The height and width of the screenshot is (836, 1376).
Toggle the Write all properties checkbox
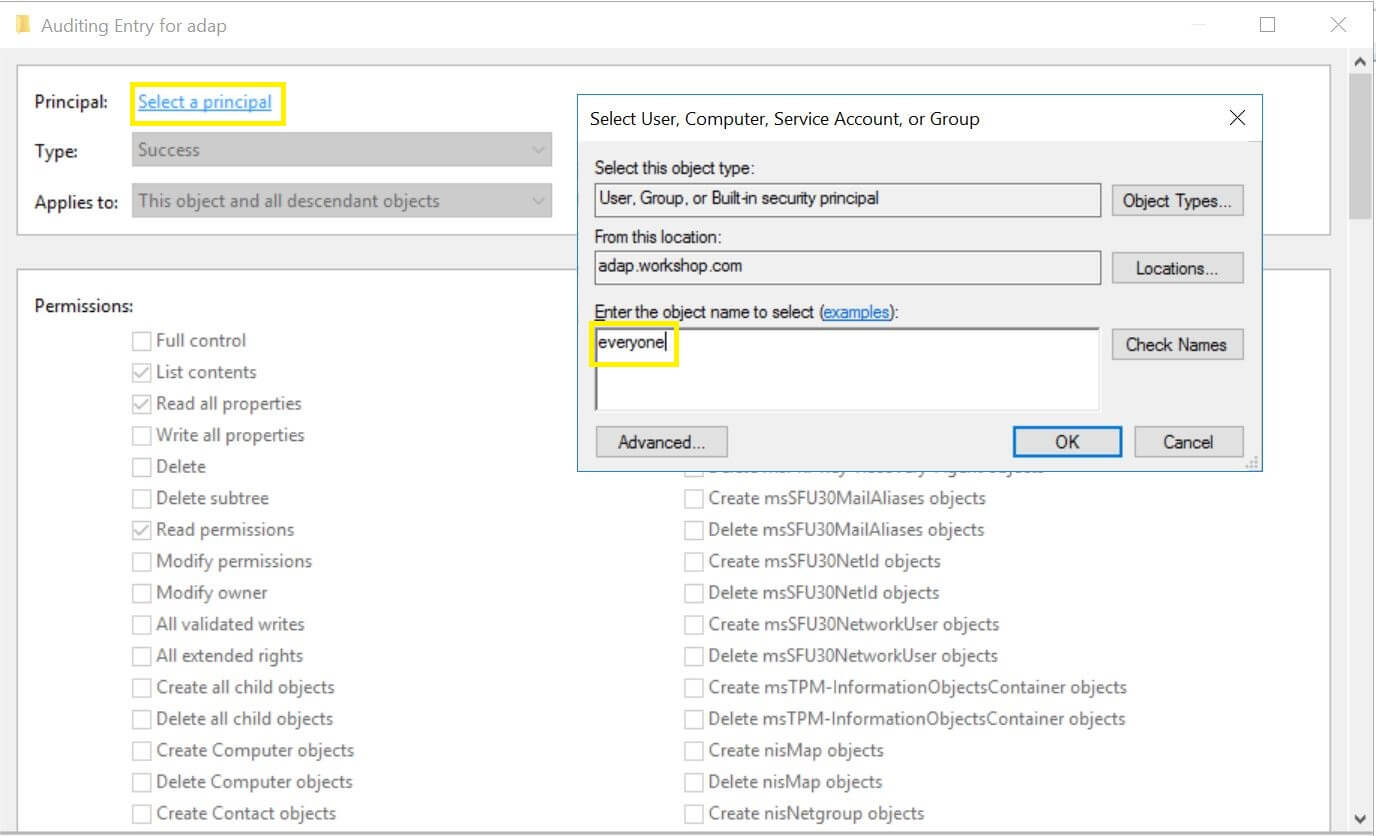click(x=141, y=436)
